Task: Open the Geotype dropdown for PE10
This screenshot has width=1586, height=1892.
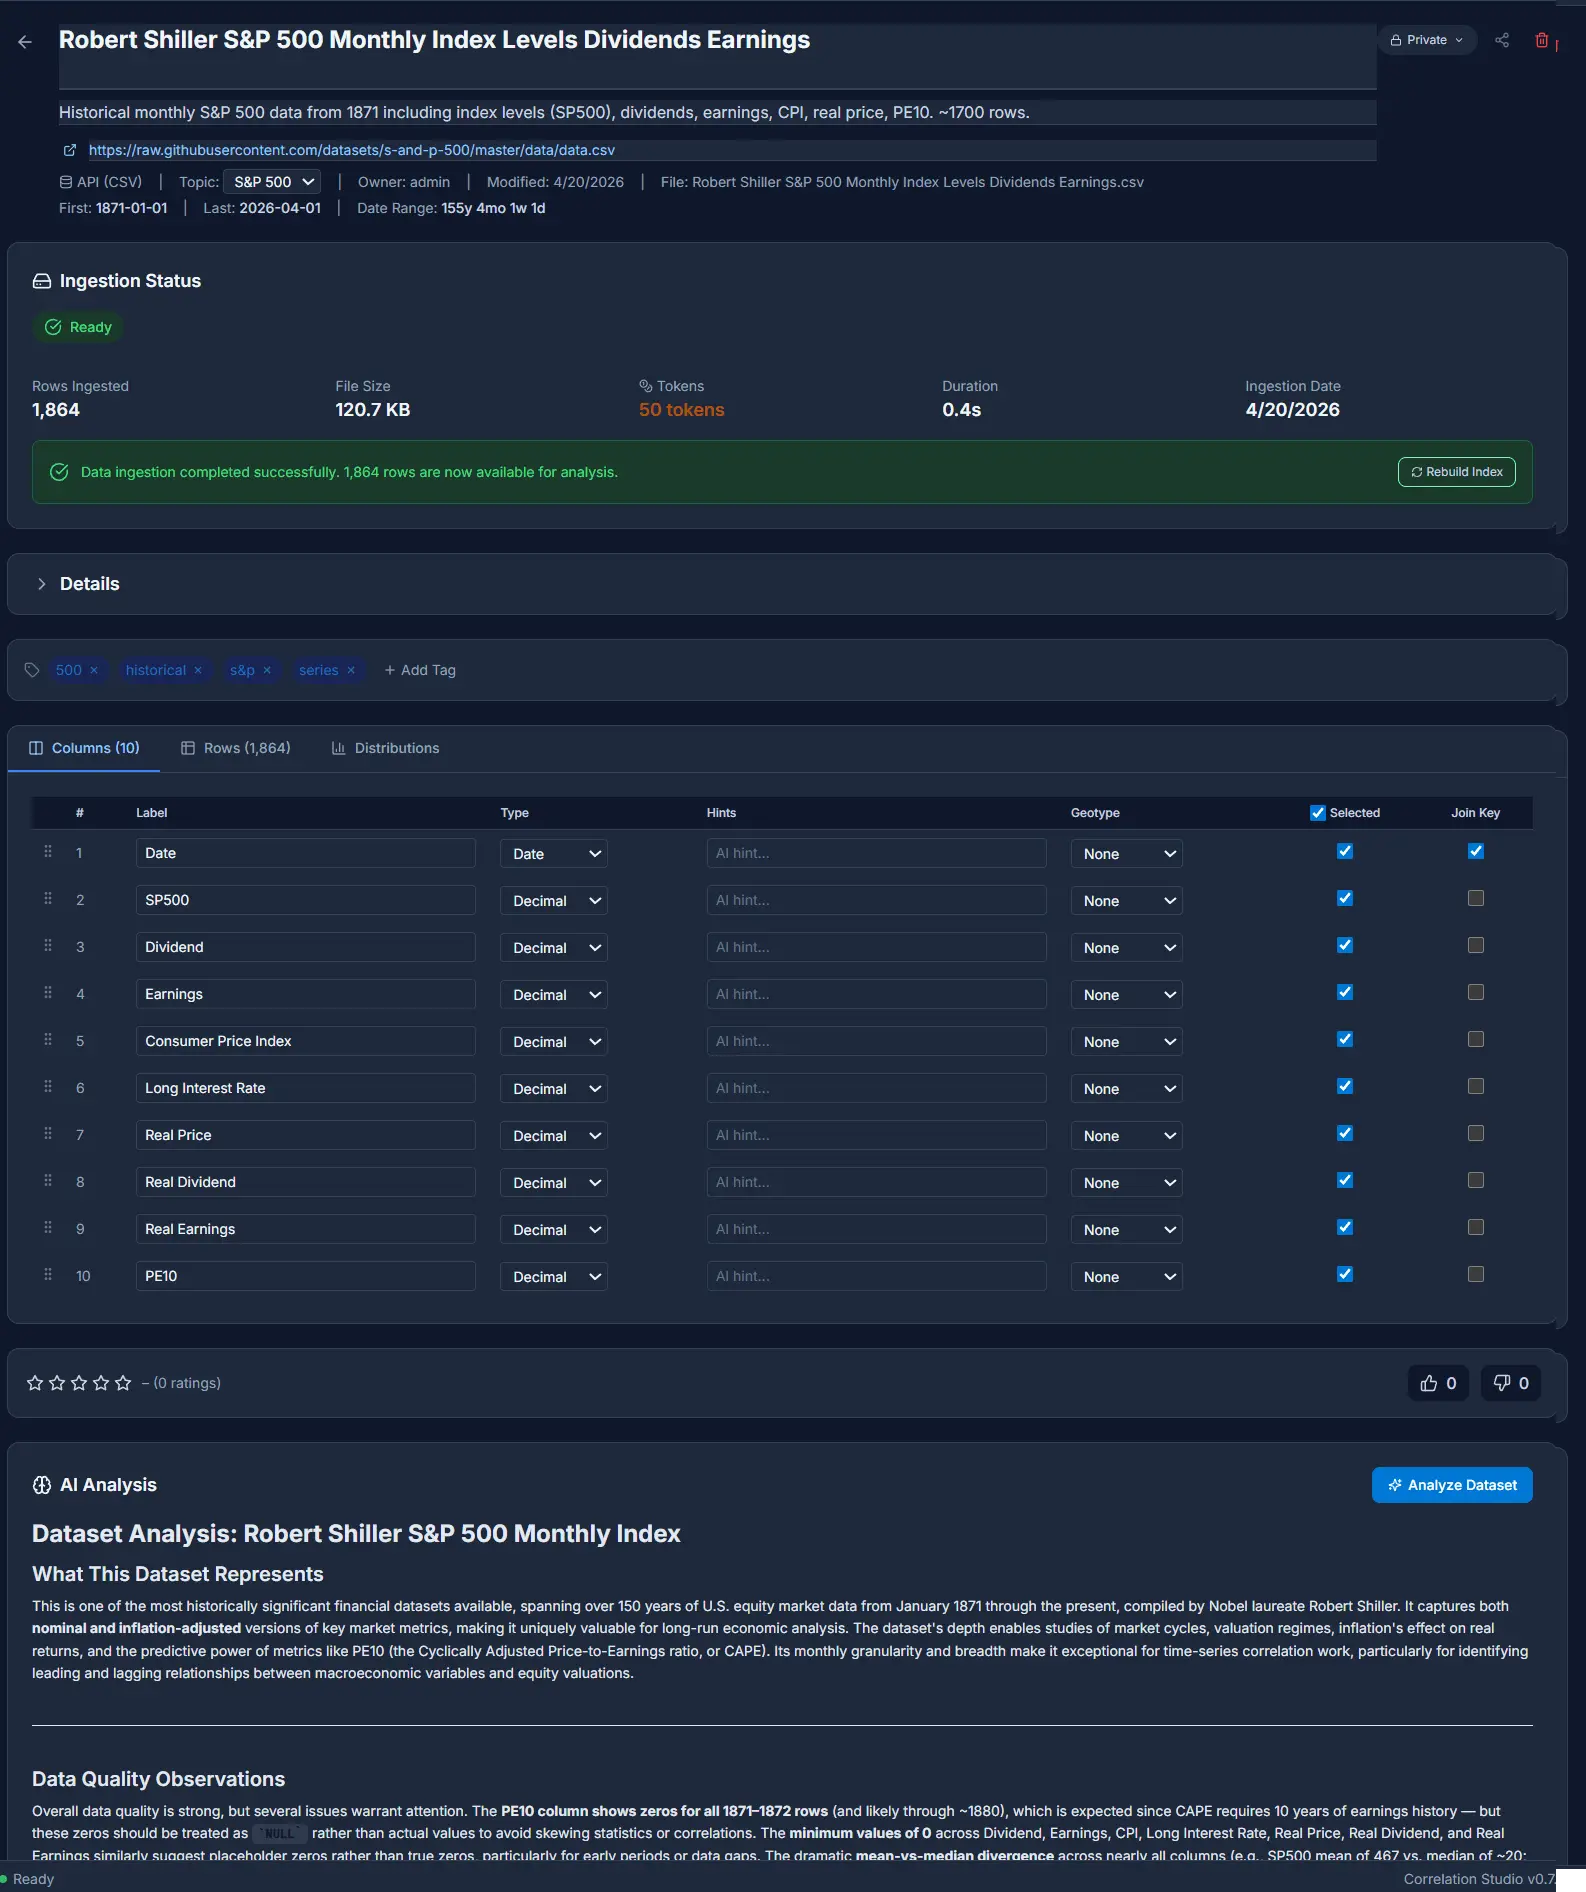Action: tap(1126, 1277)
